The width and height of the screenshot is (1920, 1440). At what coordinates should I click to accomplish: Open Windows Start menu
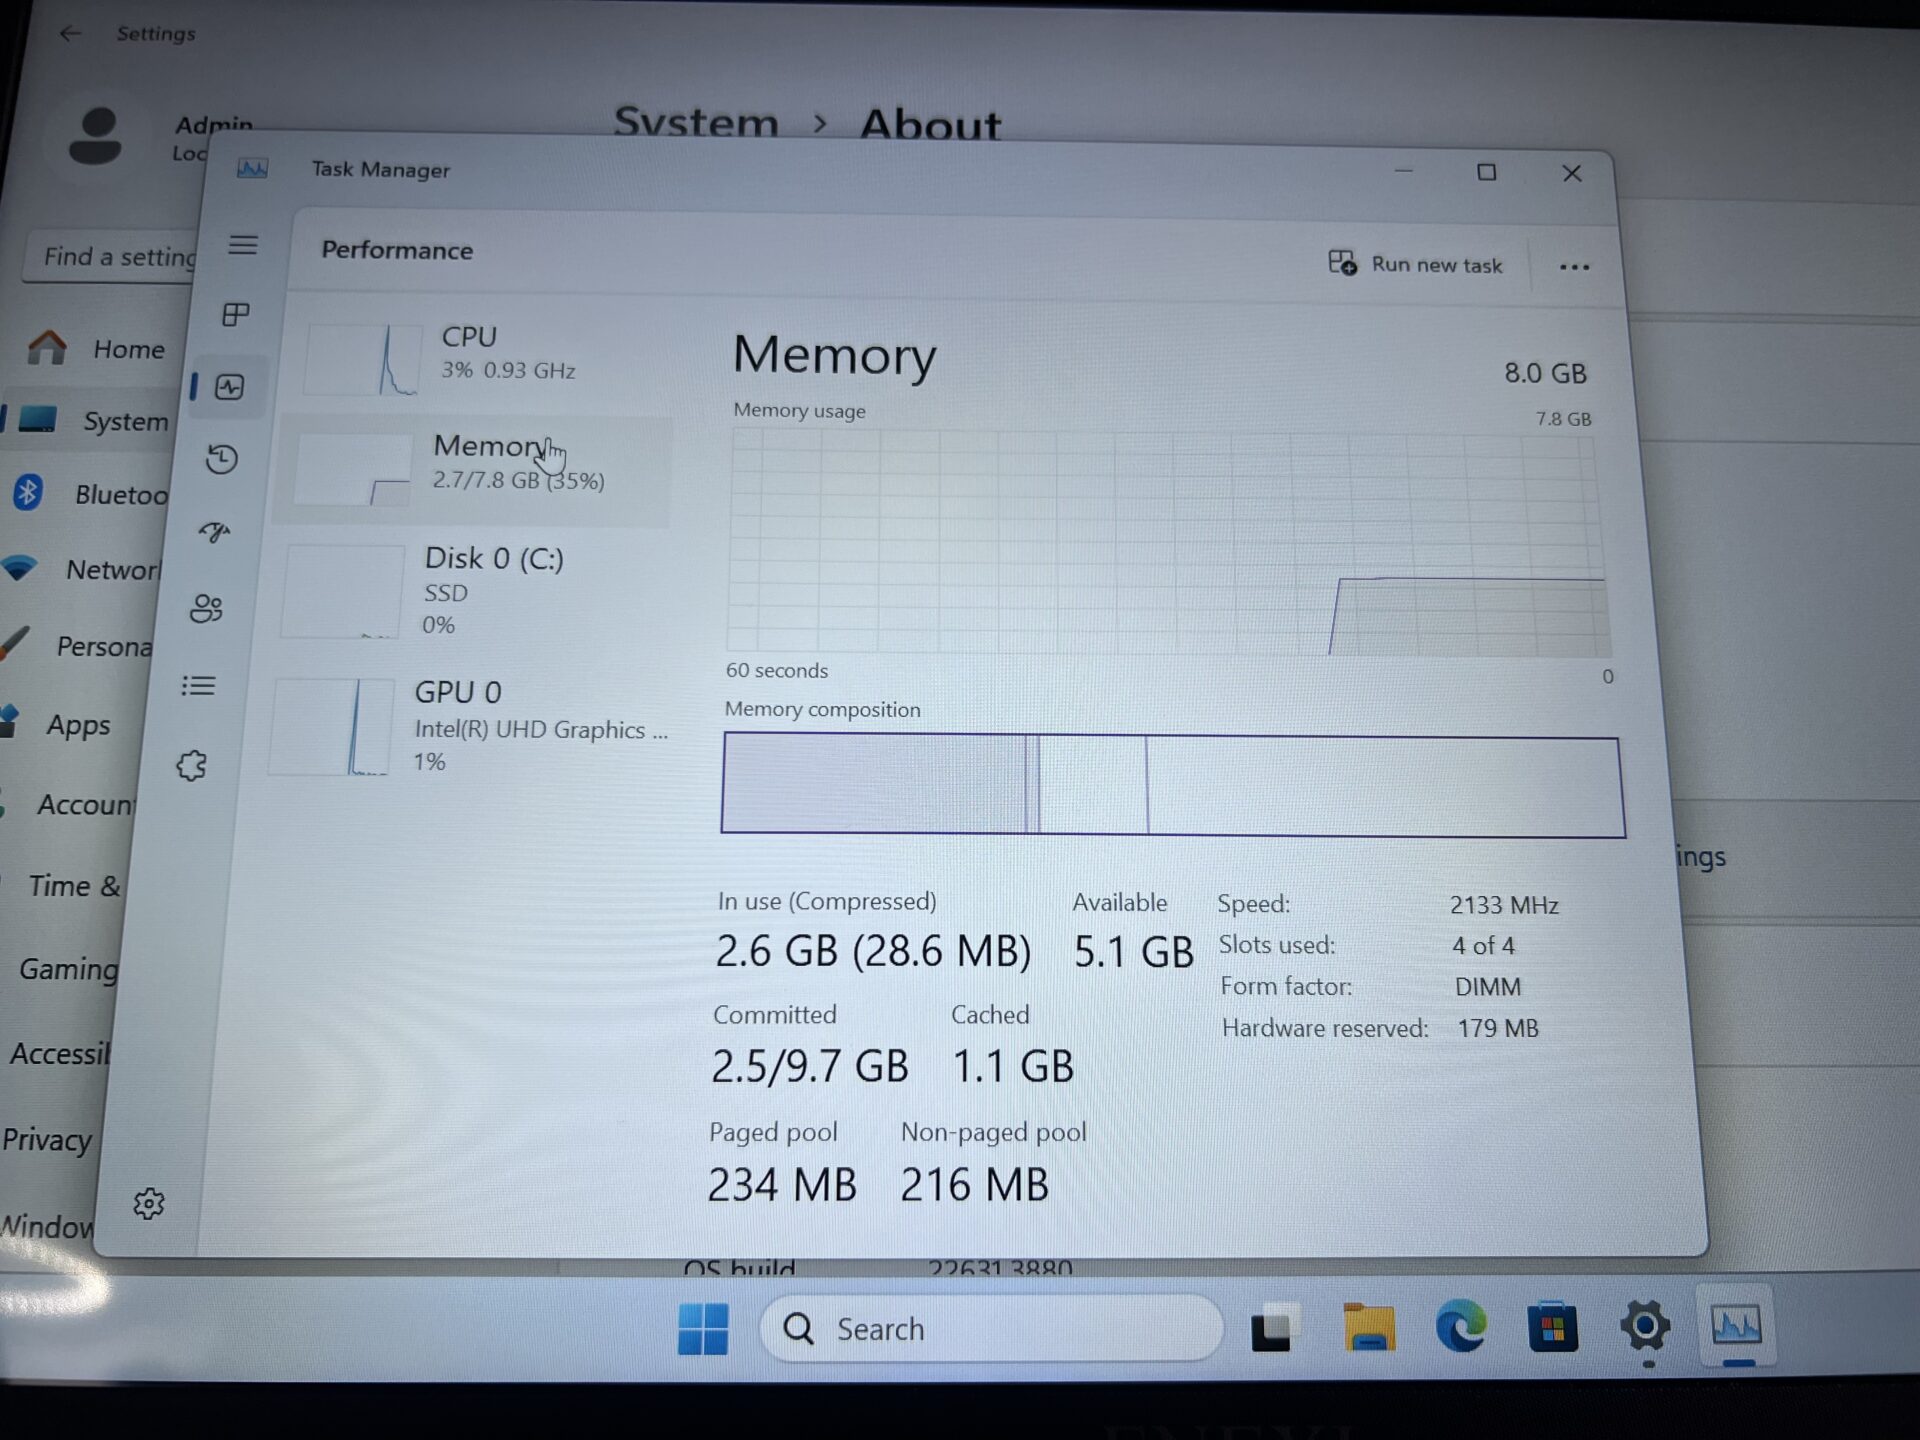[703, 1328]
